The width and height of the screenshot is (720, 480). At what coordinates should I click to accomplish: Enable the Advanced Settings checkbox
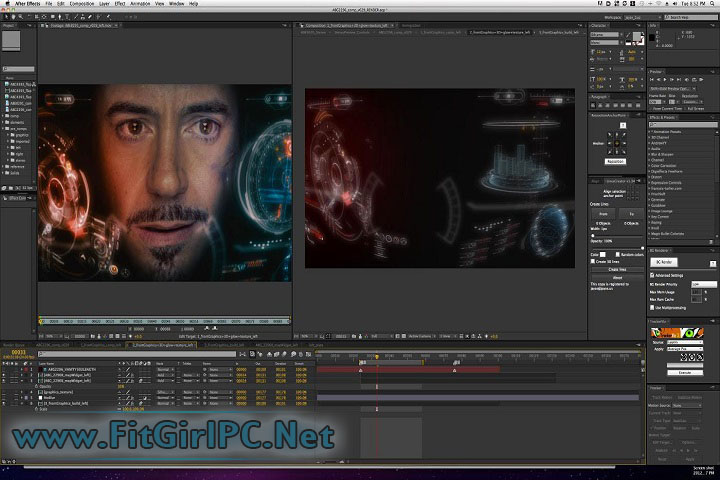(x=653, y=275)
